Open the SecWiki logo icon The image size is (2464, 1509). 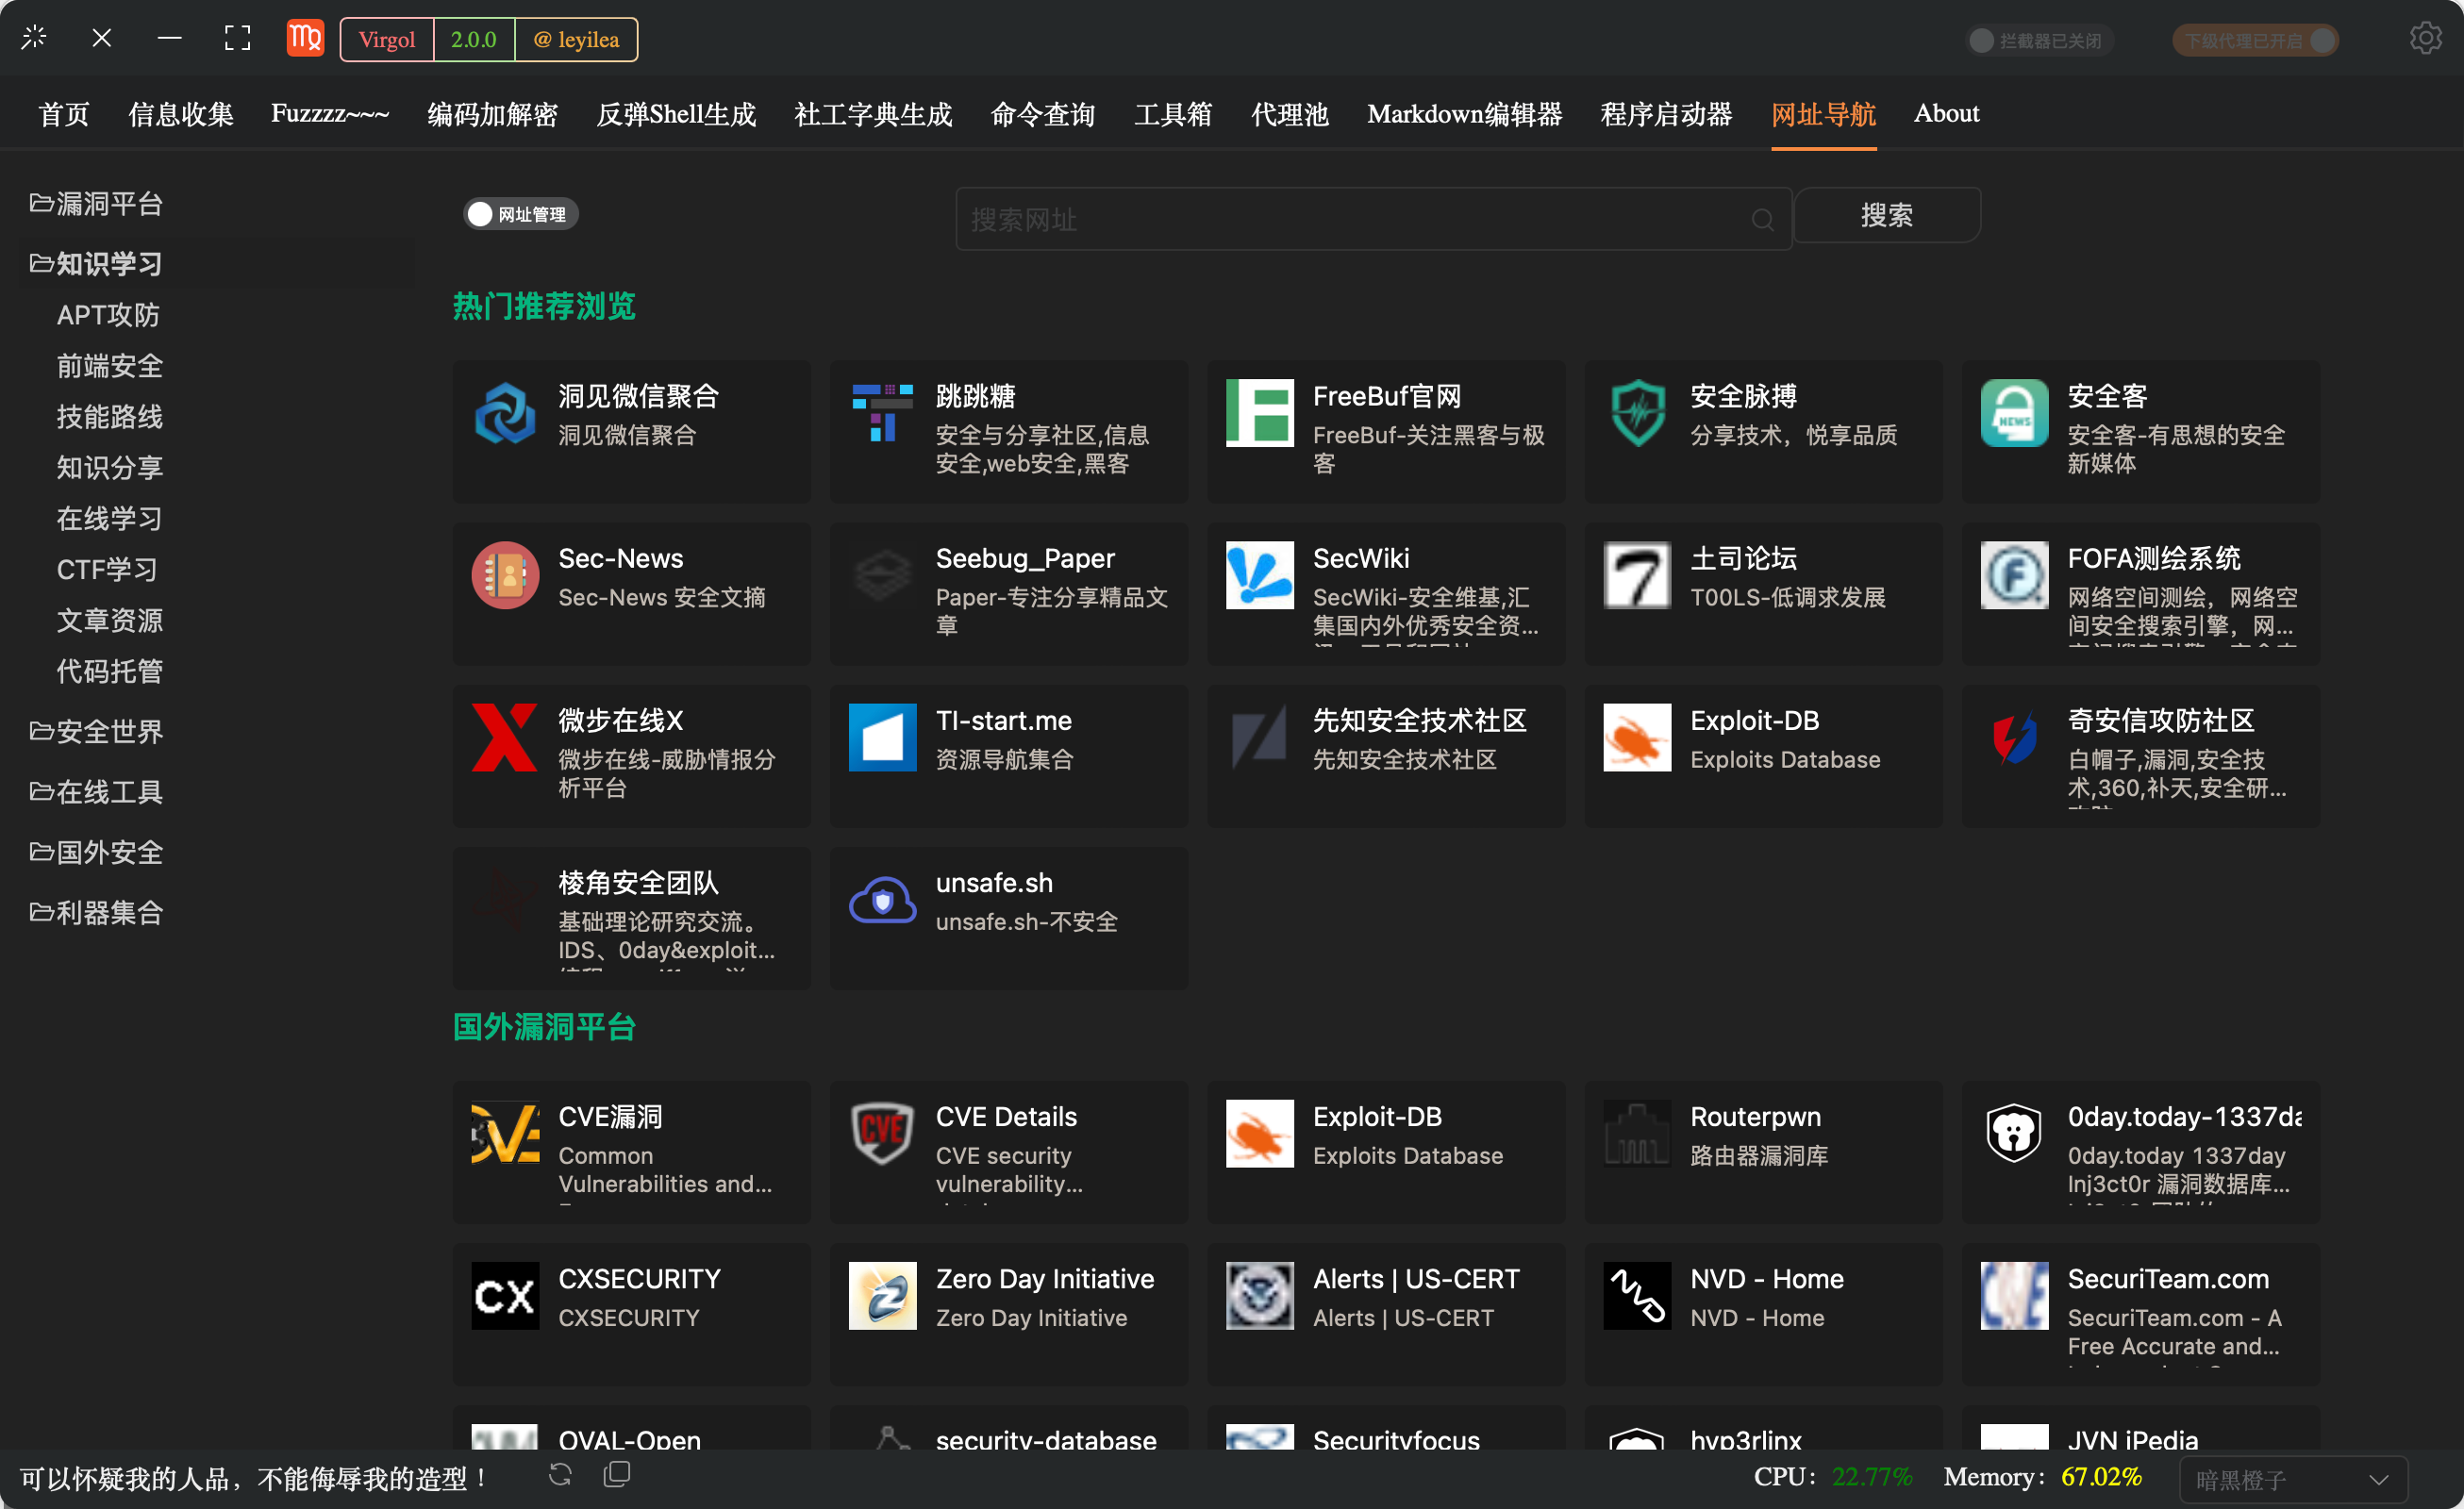coord(1259,575)
